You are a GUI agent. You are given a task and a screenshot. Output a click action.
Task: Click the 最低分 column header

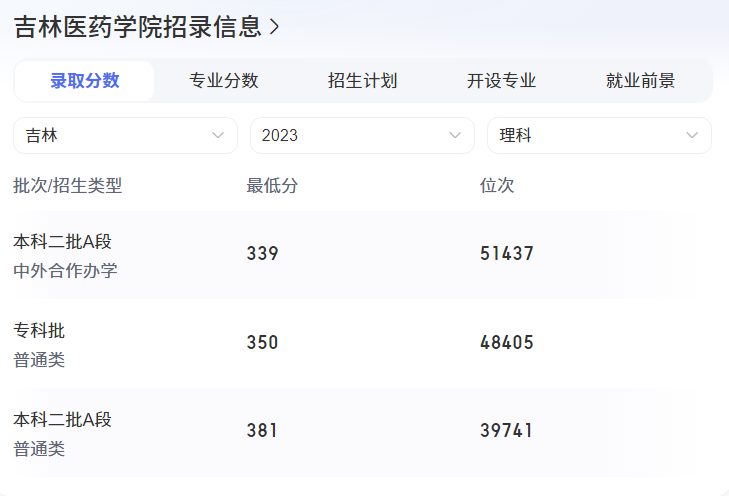272,185
